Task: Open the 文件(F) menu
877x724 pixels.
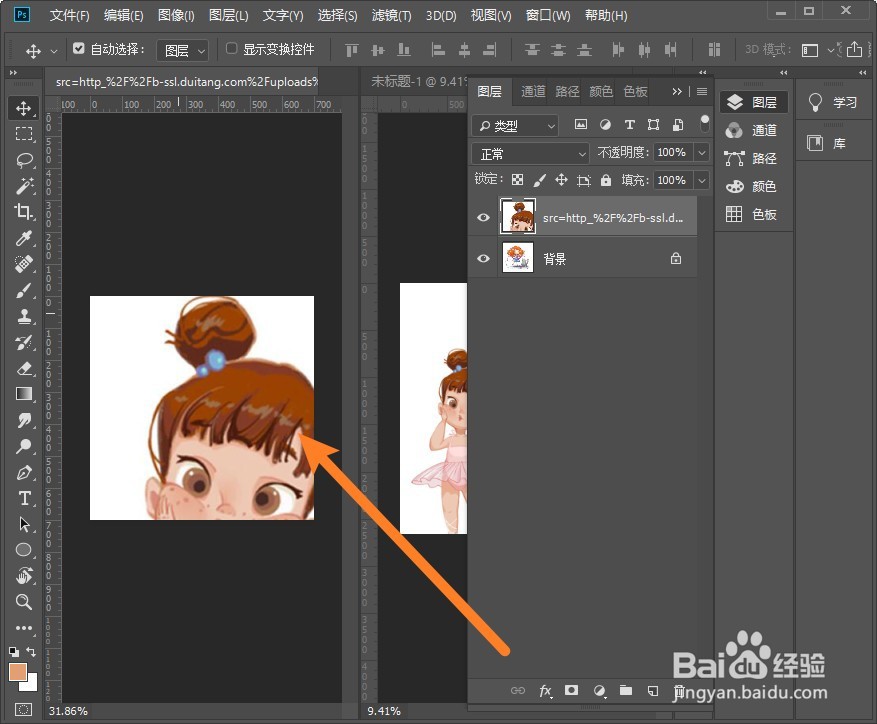Action: click(x=69, y=16)
